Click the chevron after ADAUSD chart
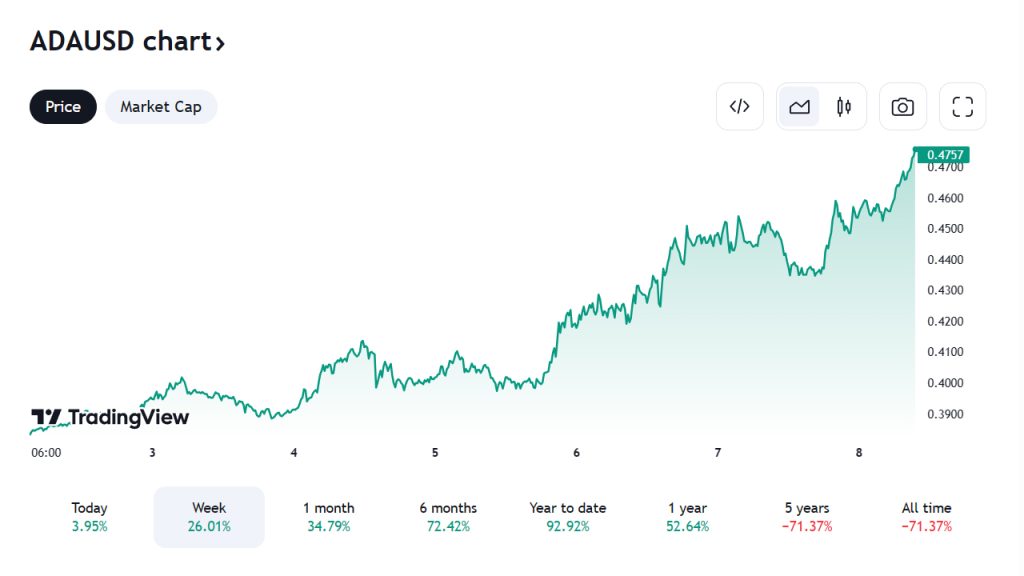Viewport: 1024px width, 576px height. coord(220,43)
